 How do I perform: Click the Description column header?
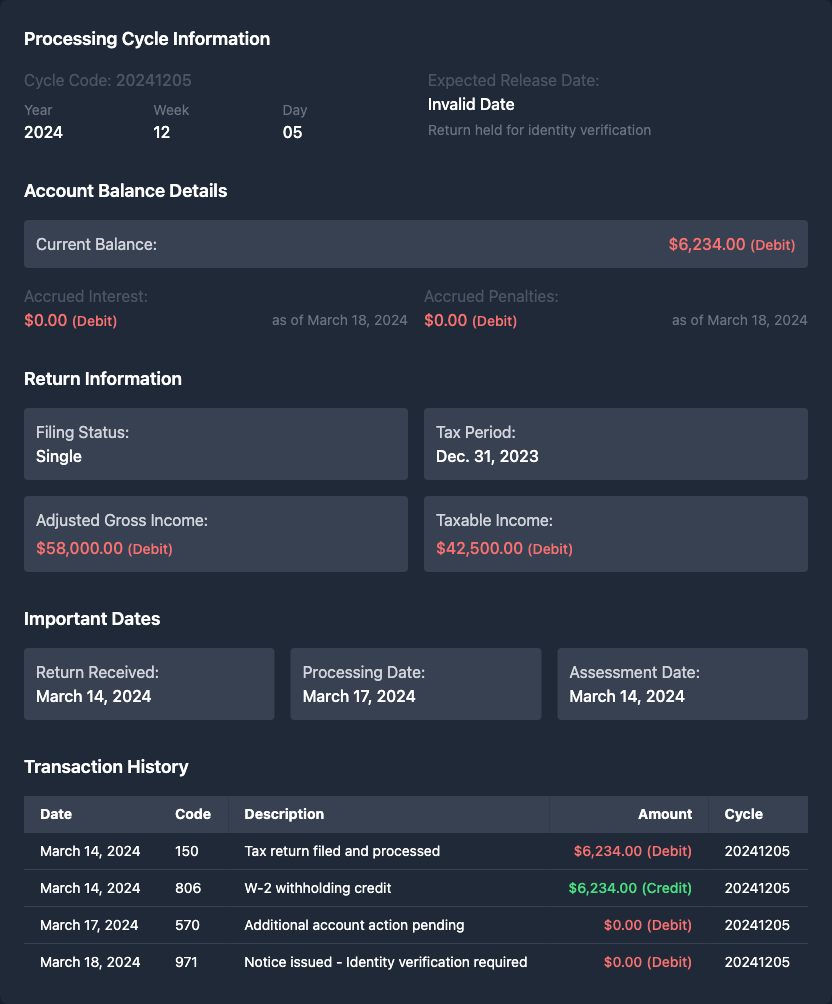click(x=284, y=814)
